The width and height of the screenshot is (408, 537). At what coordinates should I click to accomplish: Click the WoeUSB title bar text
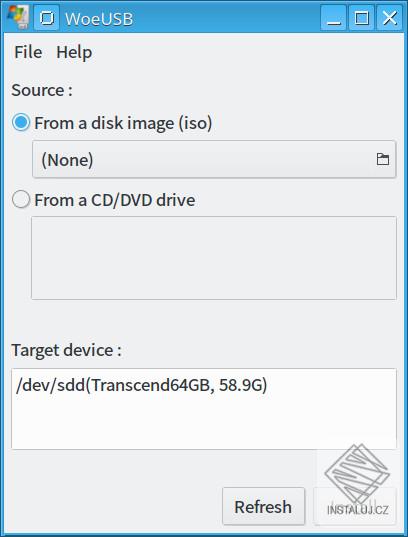point(99,18)
